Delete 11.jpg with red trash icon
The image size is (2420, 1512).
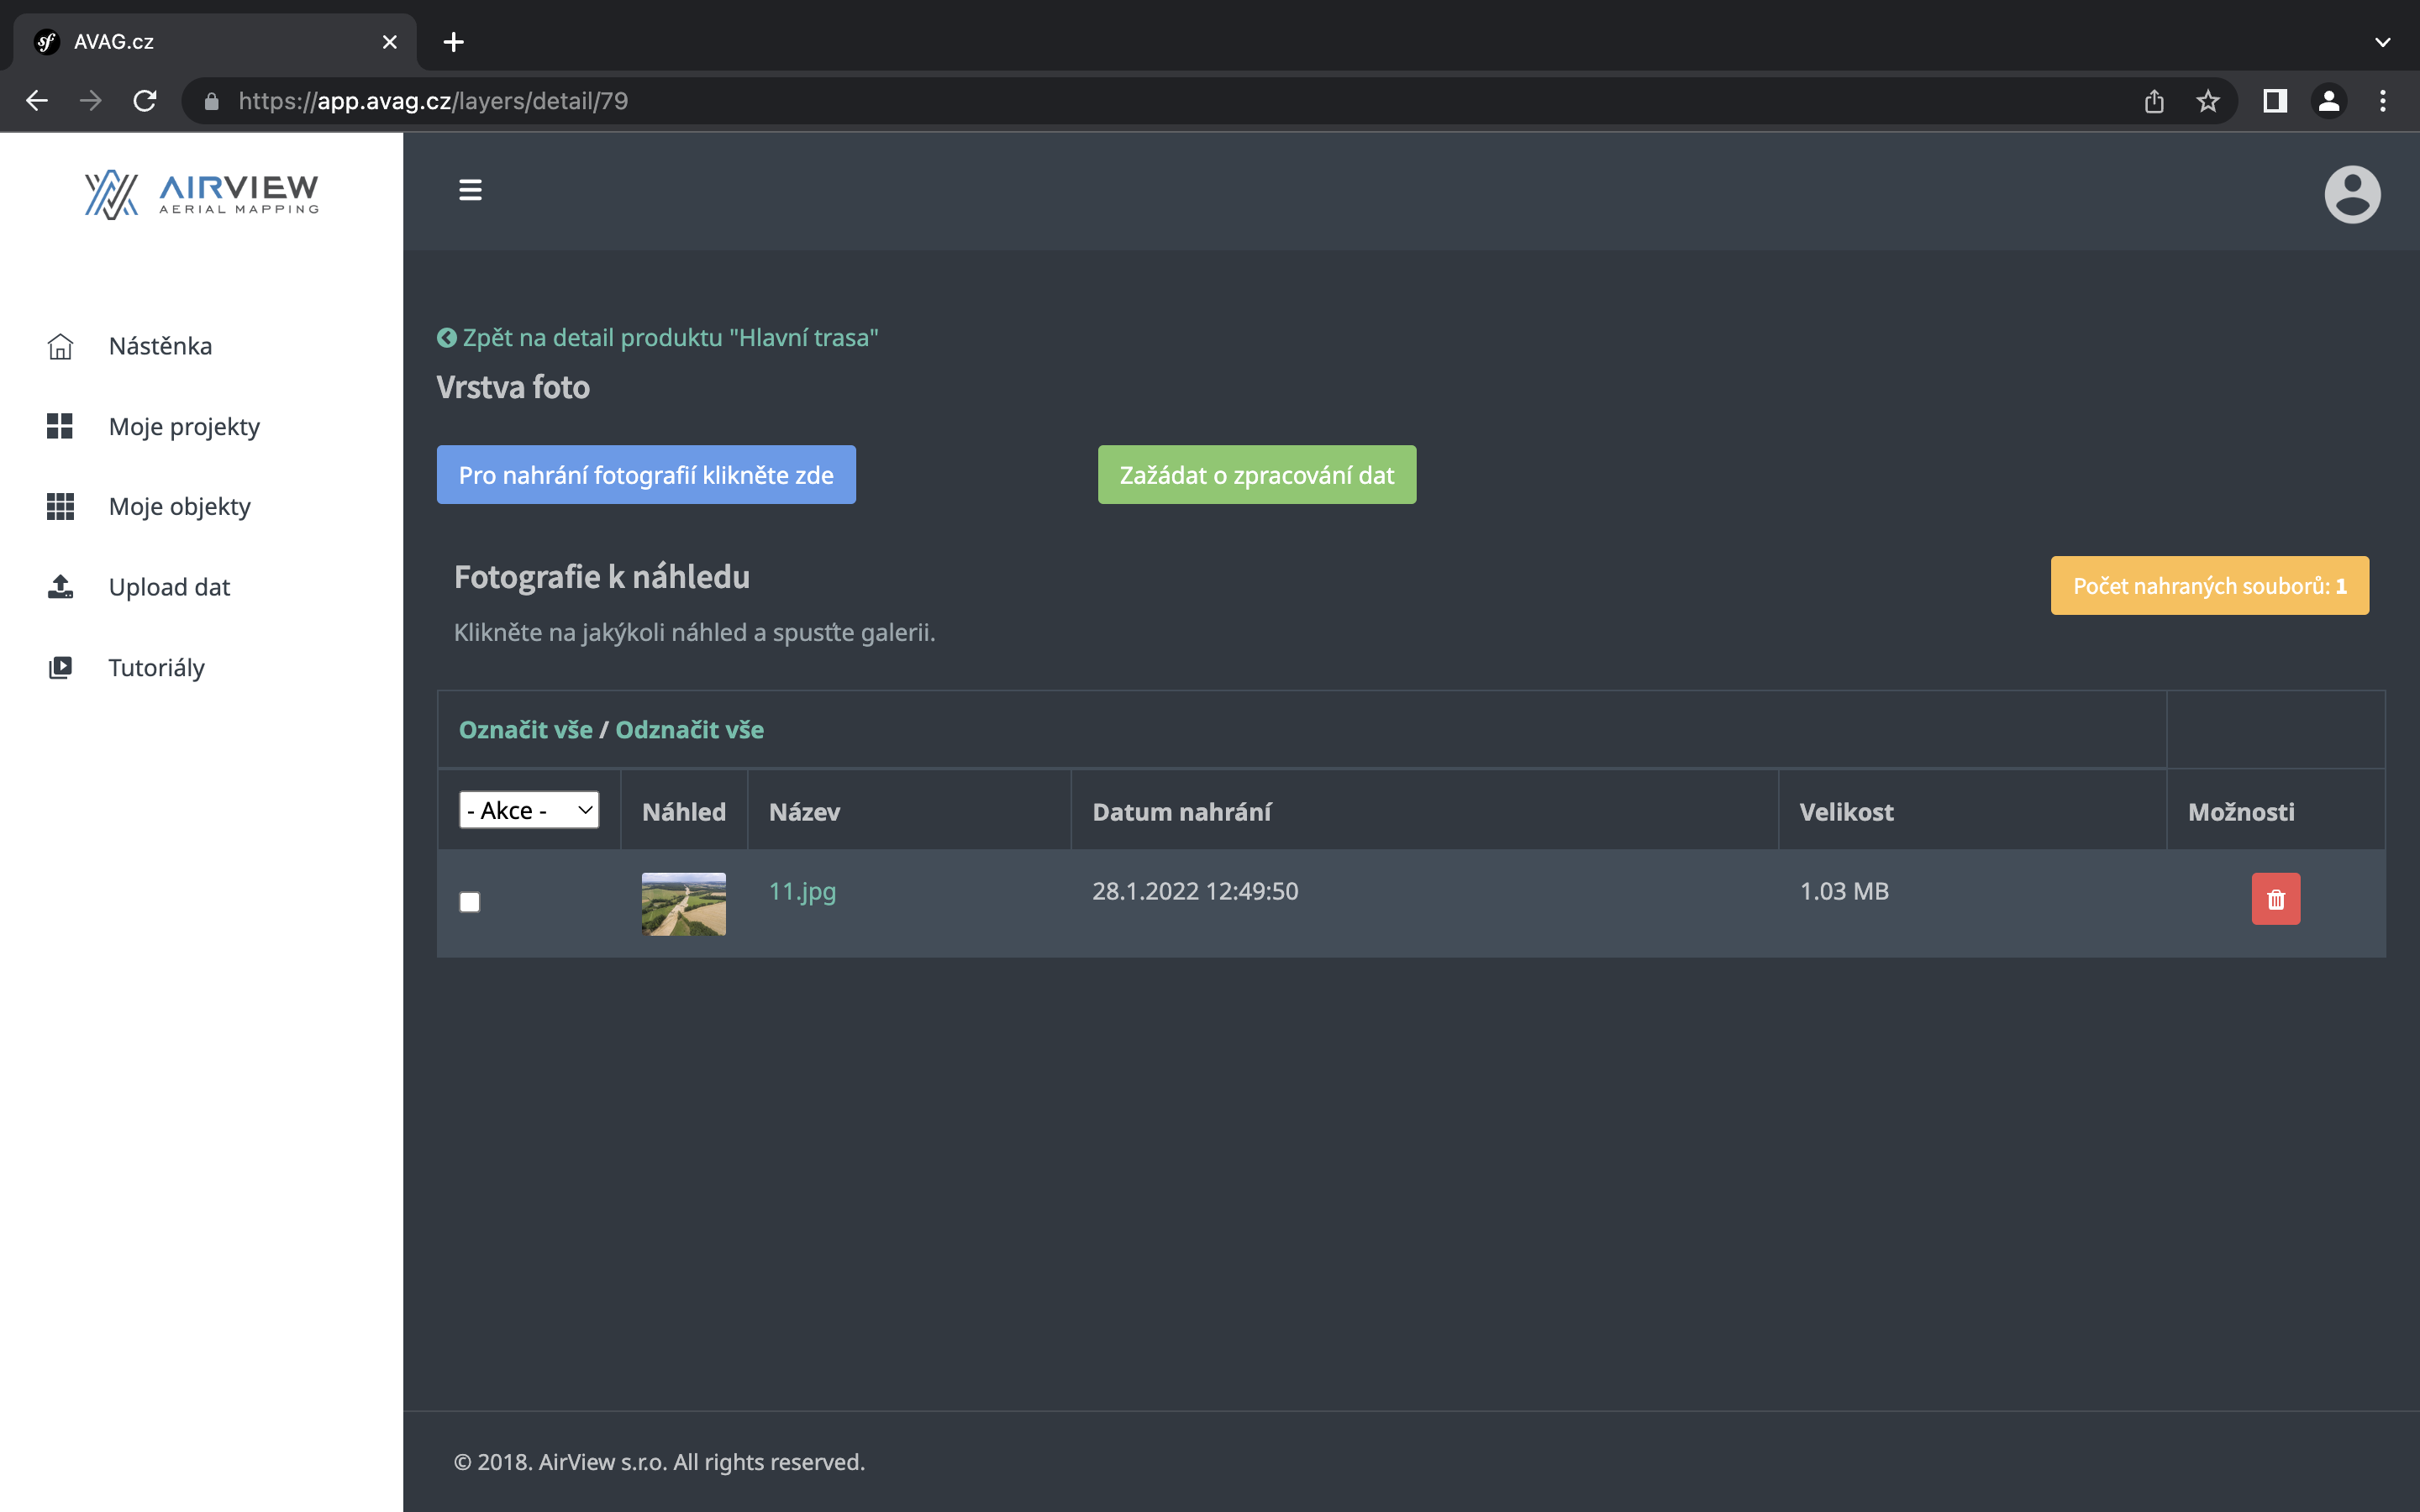[x=2275, y=899]
